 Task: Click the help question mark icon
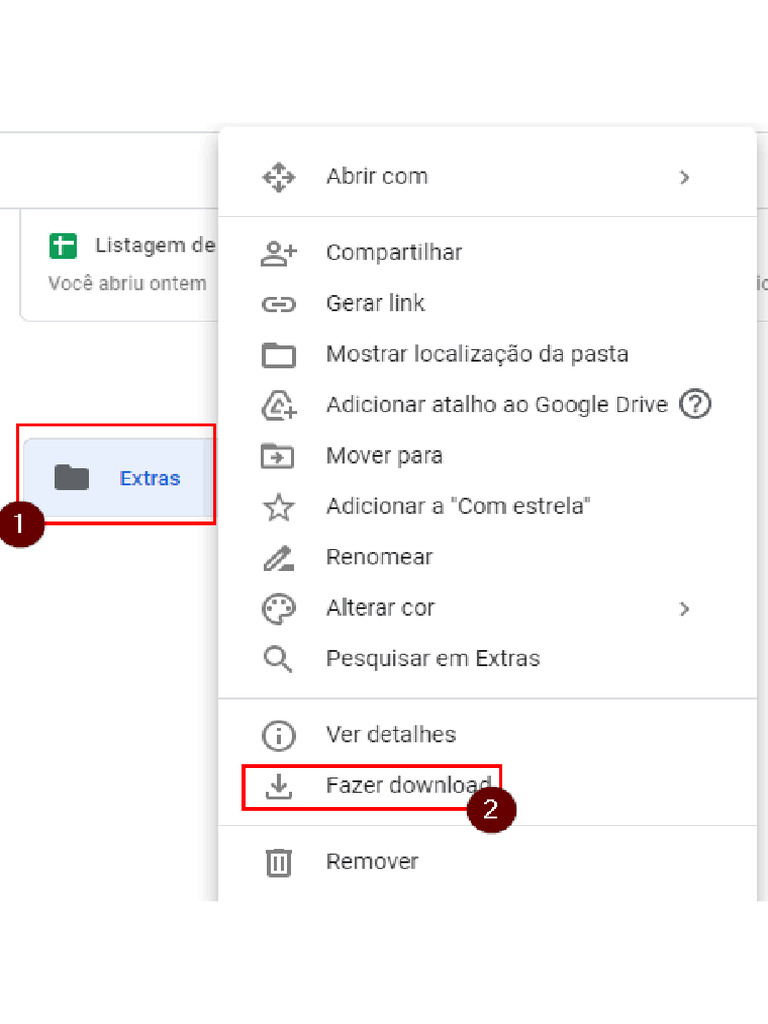(694, 405)
